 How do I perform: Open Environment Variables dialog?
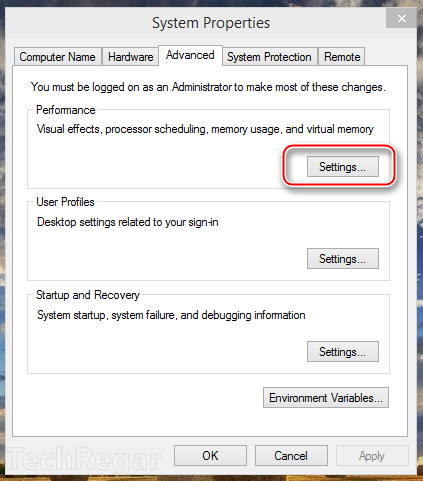coord(326,397)
